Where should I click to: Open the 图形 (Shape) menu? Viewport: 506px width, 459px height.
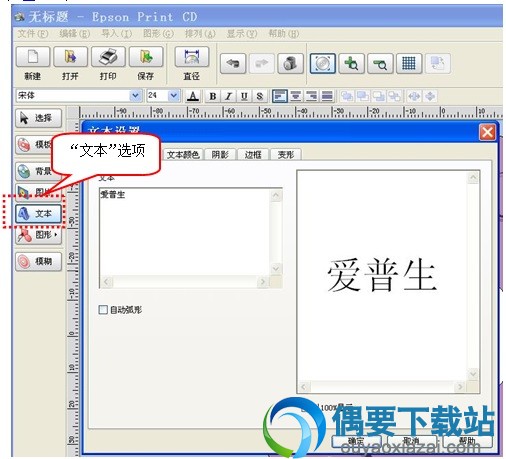(158, 34)
